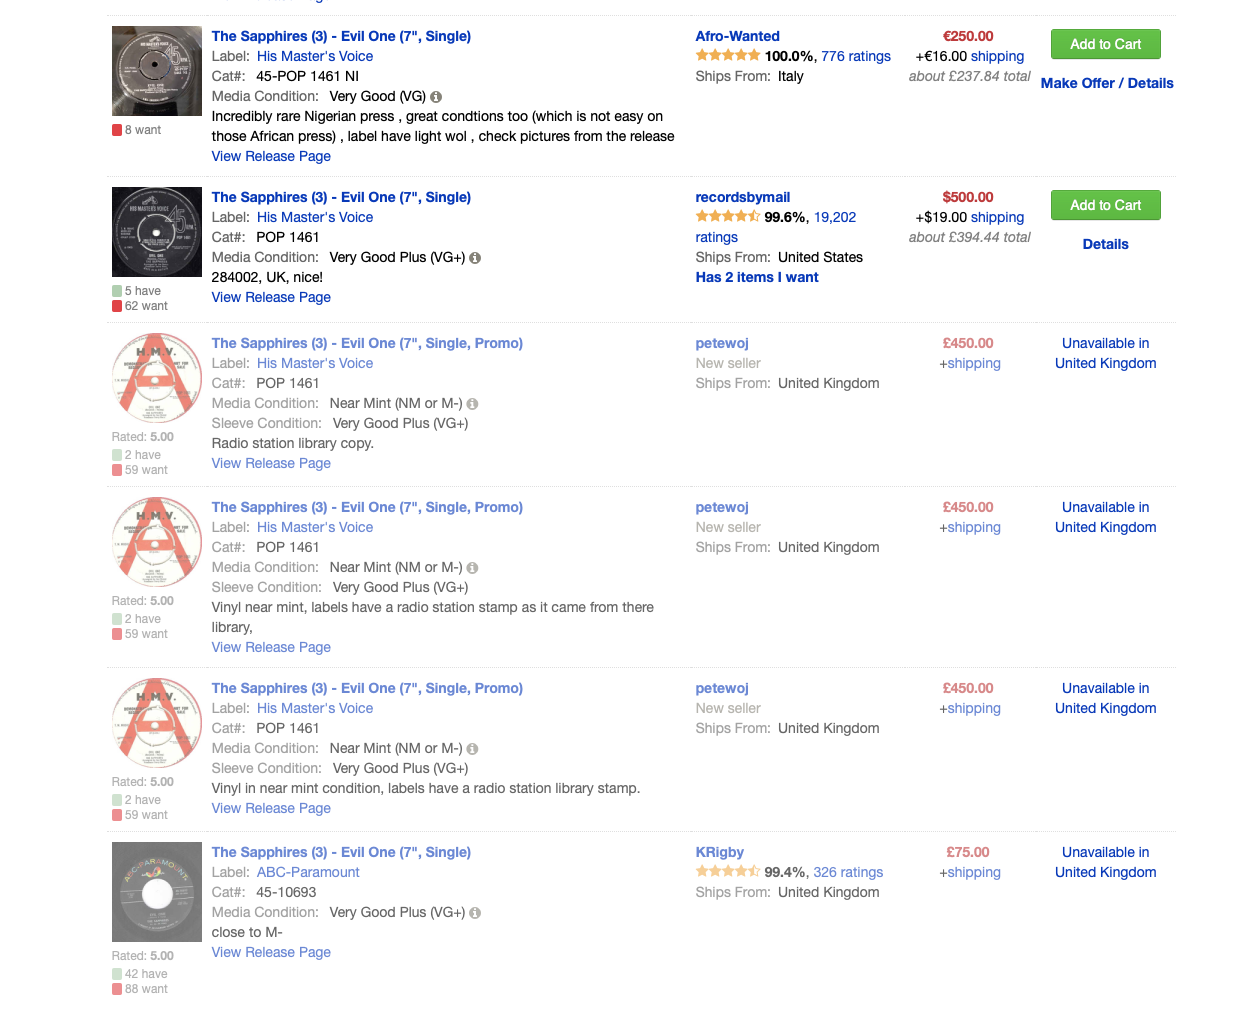Click the star rating for KRigby
Image resolution: width=1241 pixels, height=1031 pixels.
pos(728,872)
